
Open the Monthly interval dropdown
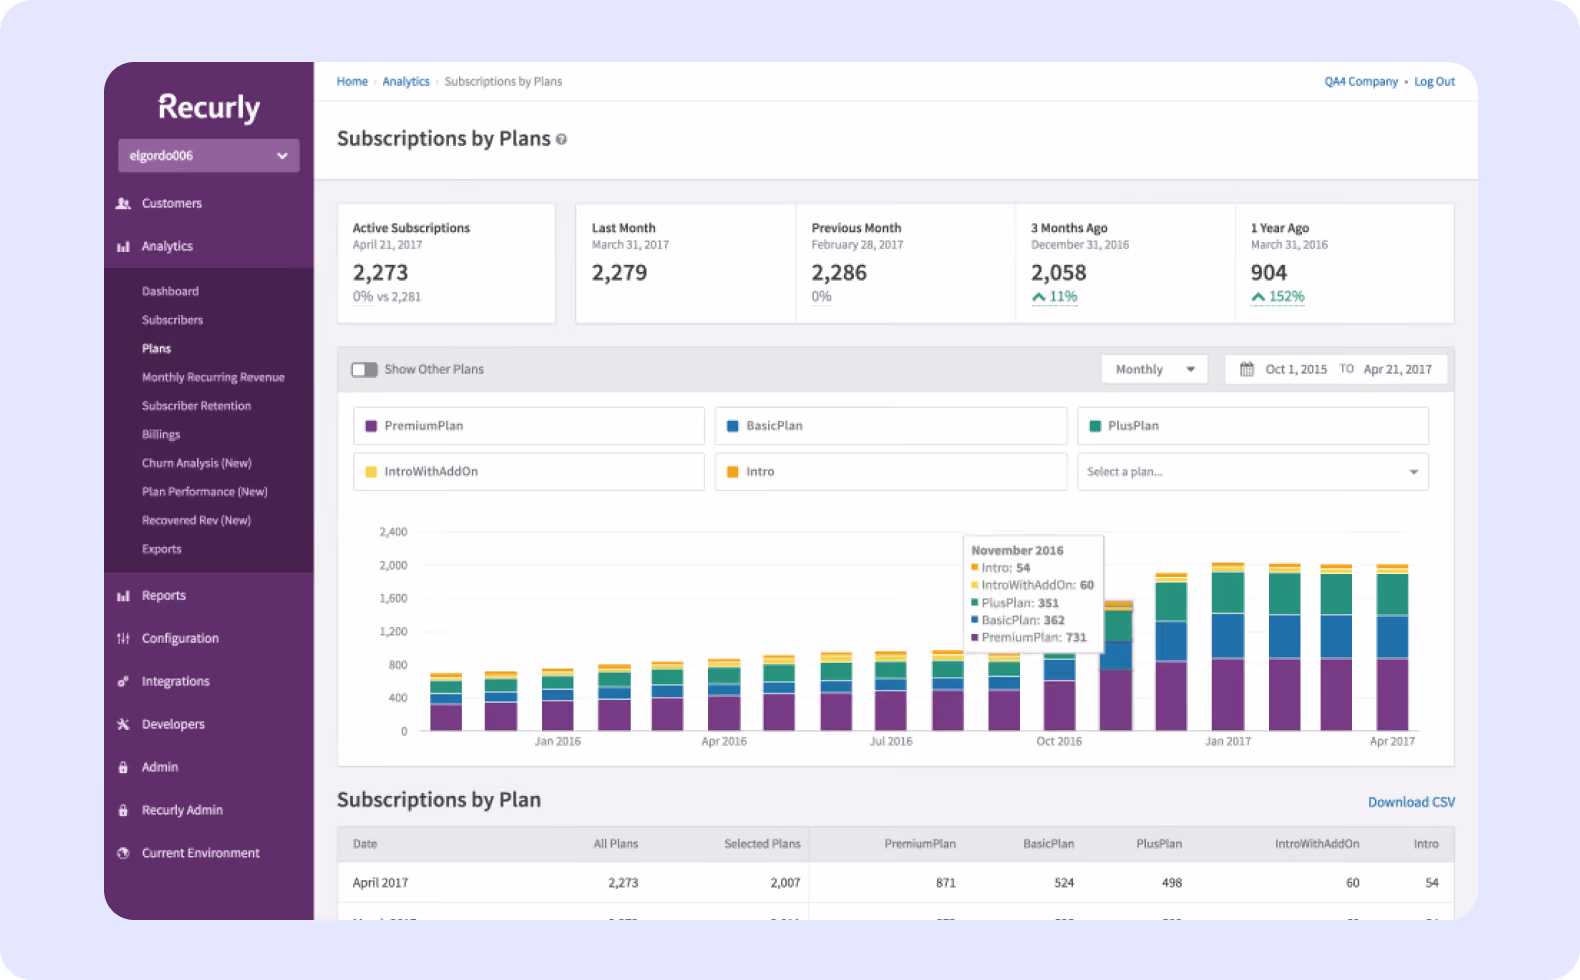point(1154,369)
